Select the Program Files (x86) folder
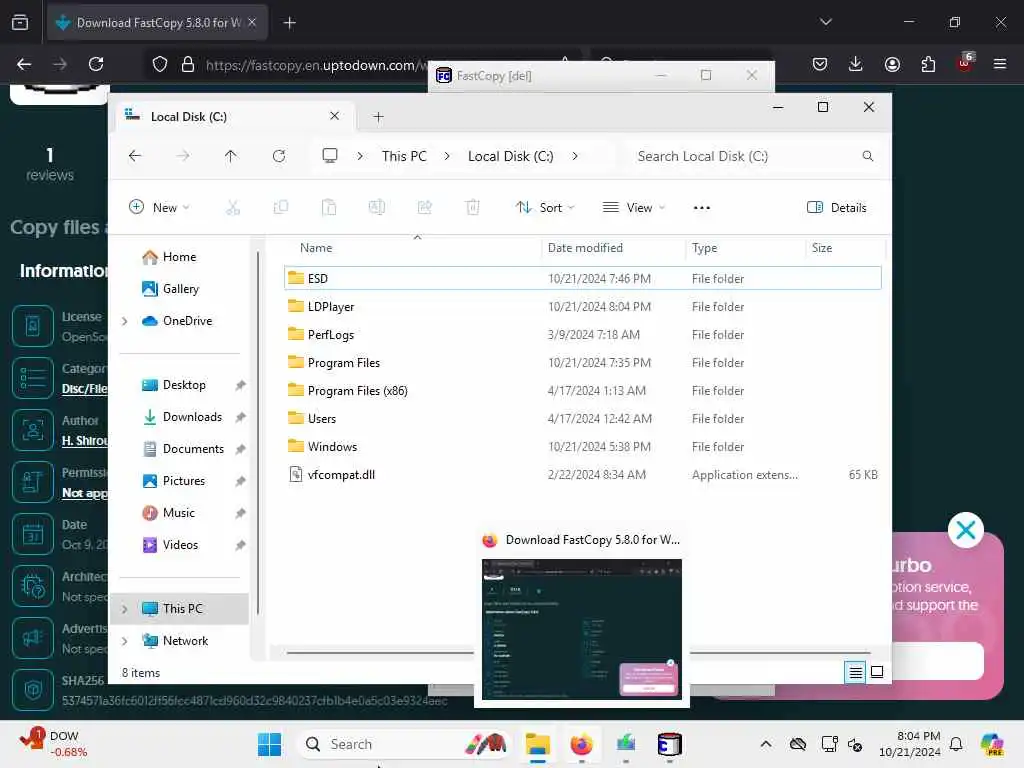1024x768 pixels. pyautogui.click(x=583, y=391)
